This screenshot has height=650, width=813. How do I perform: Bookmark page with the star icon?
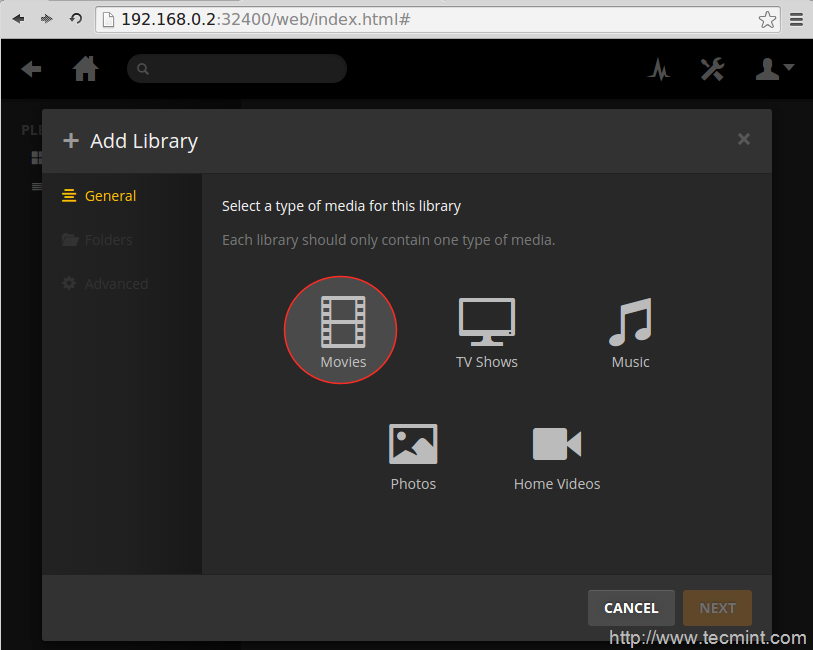pyautogui.click(x=767, y=19)
